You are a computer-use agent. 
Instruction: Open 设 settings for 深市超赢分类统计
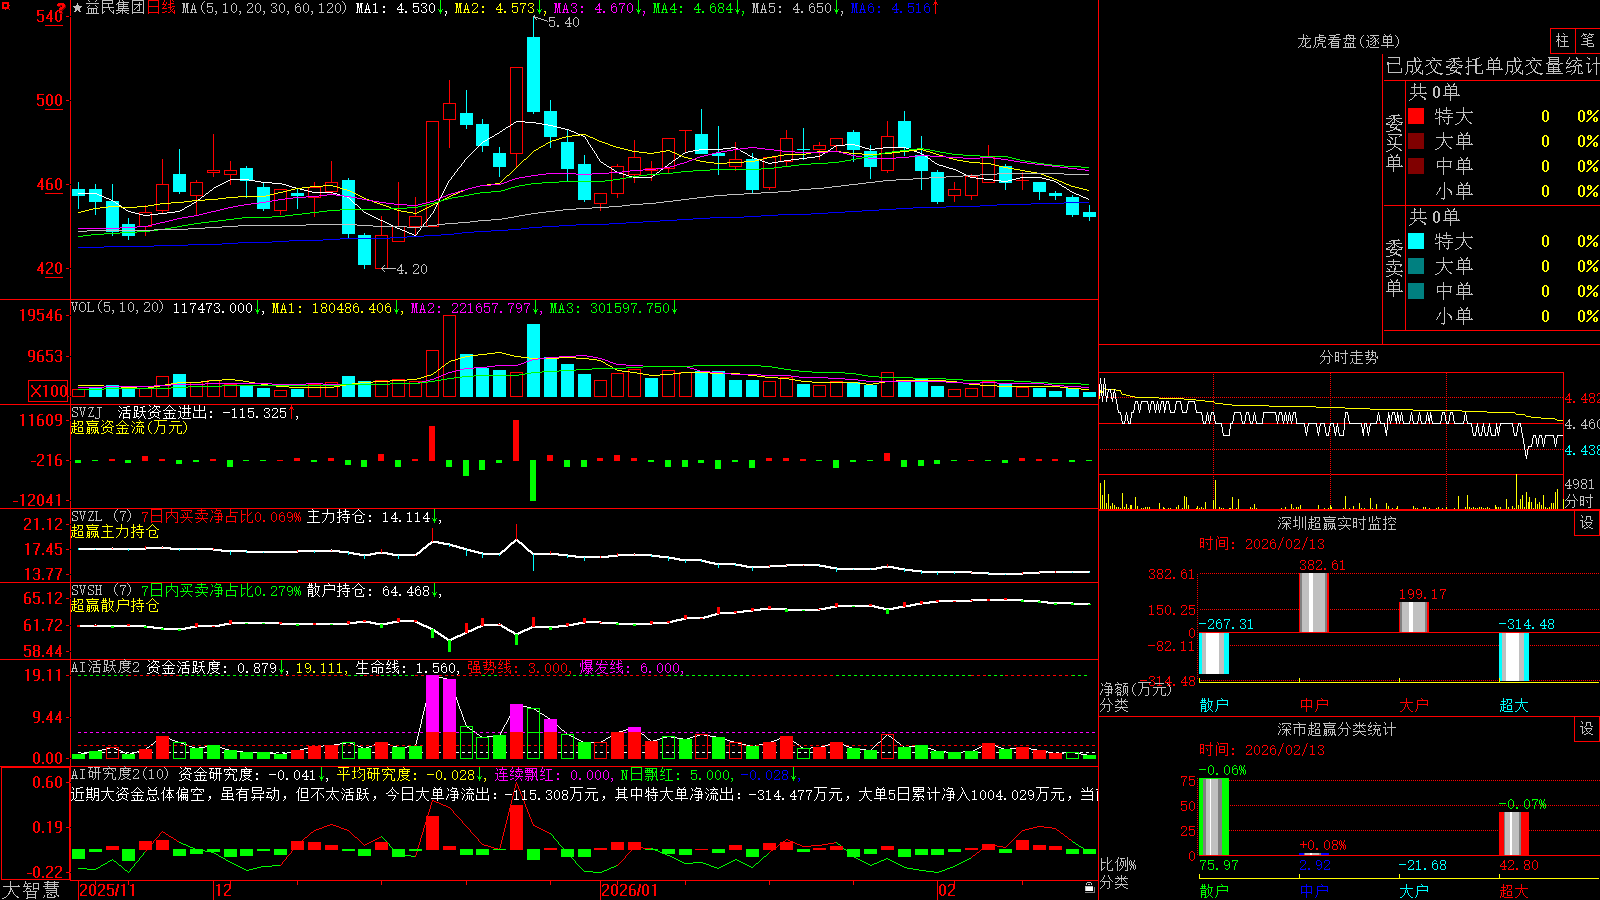[1587, 729]
